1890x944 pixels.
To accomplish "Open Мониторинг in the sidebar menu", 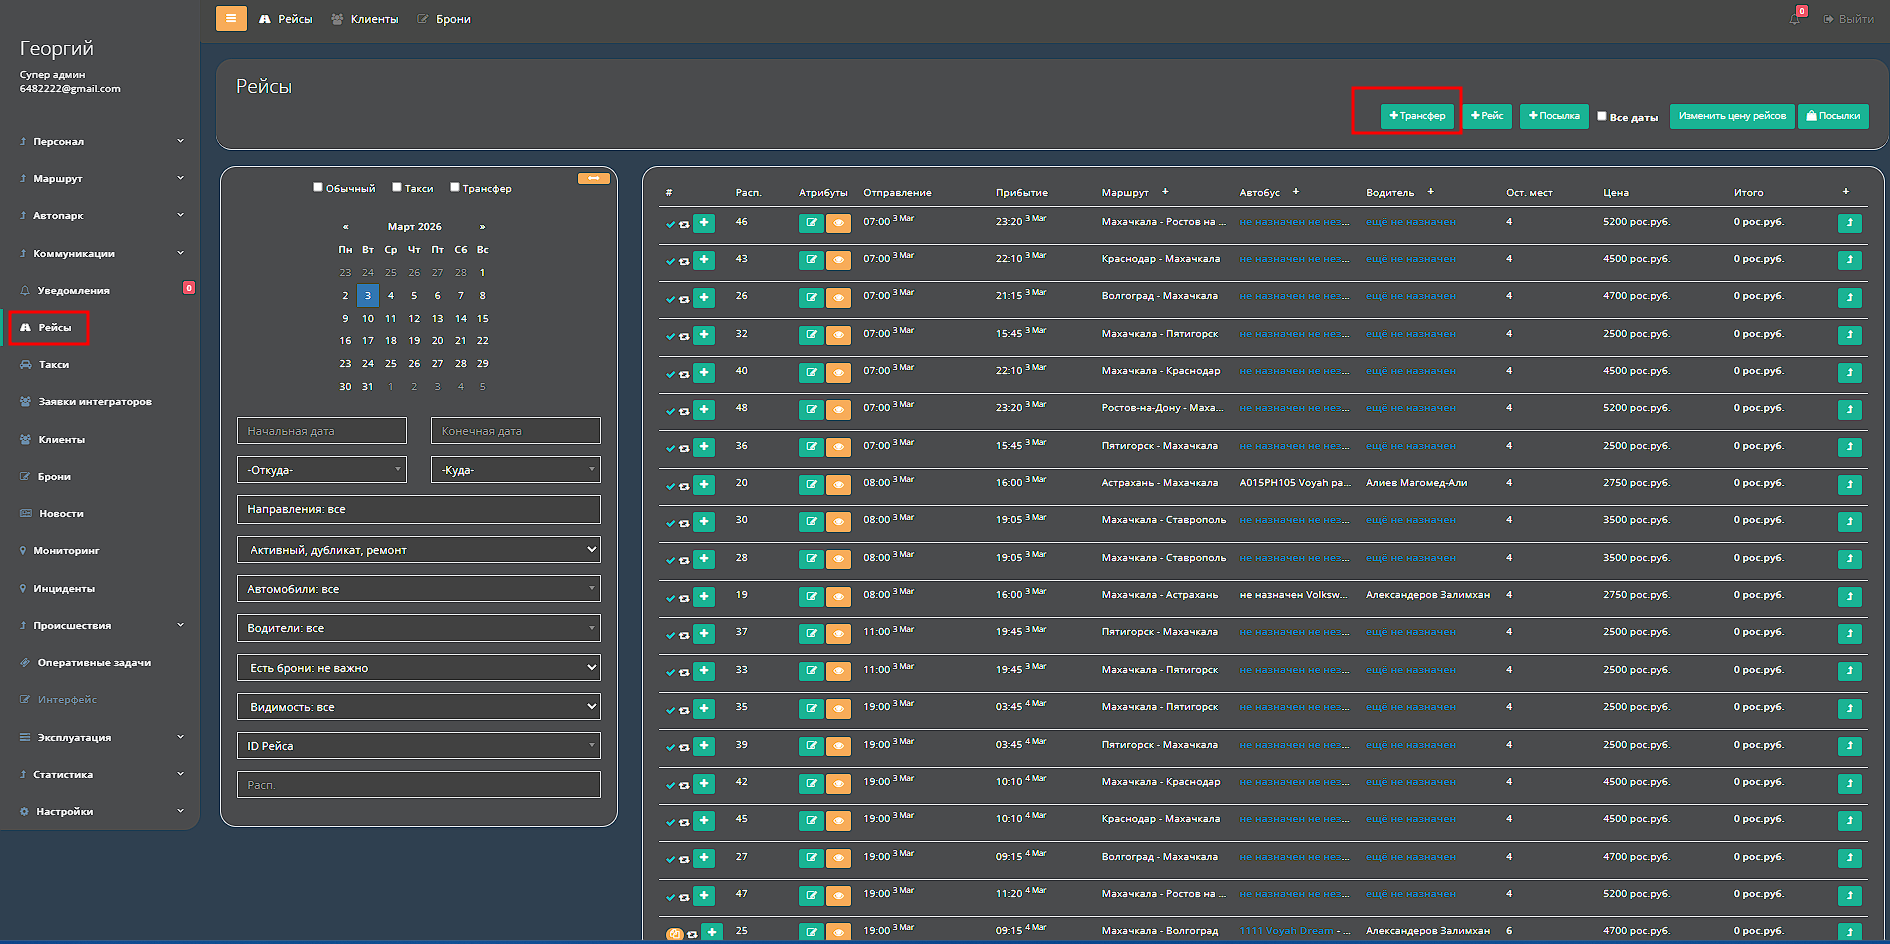I will pos(66,551).
